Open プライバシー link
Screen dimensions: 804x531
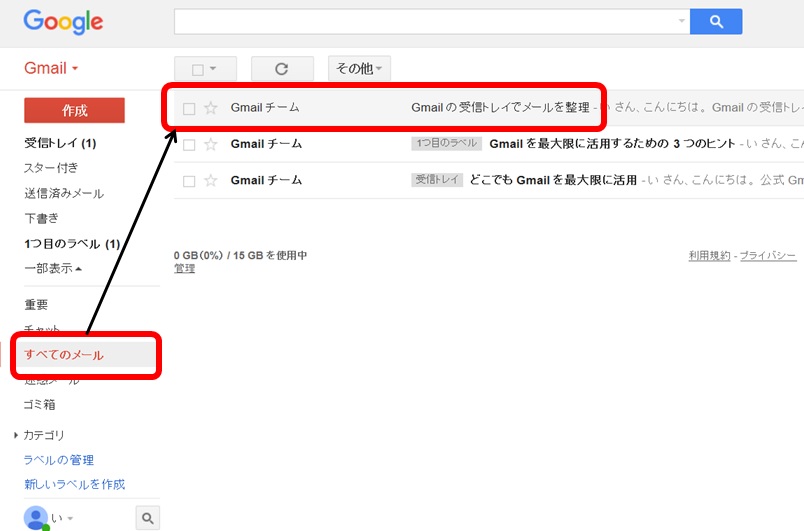pyautogui.click(x=768, y=255)
